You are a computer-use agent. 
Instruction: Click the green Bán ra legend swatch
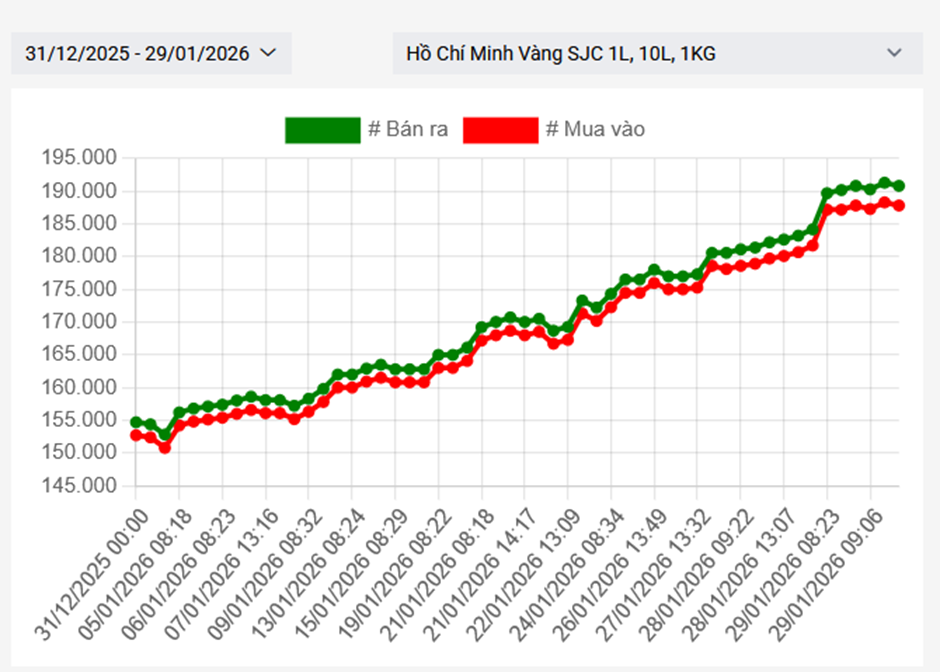tap(321, 130)
